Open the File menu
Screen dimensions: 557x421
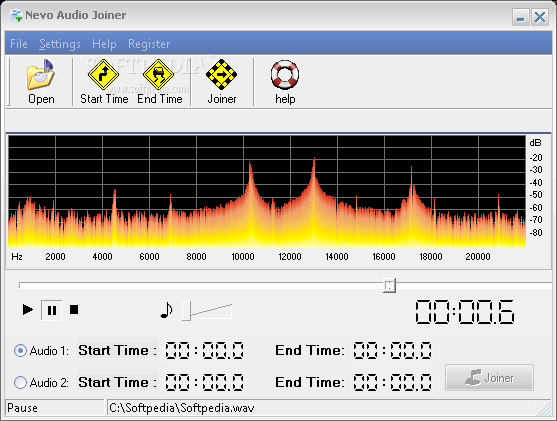[x=18, y=44]
